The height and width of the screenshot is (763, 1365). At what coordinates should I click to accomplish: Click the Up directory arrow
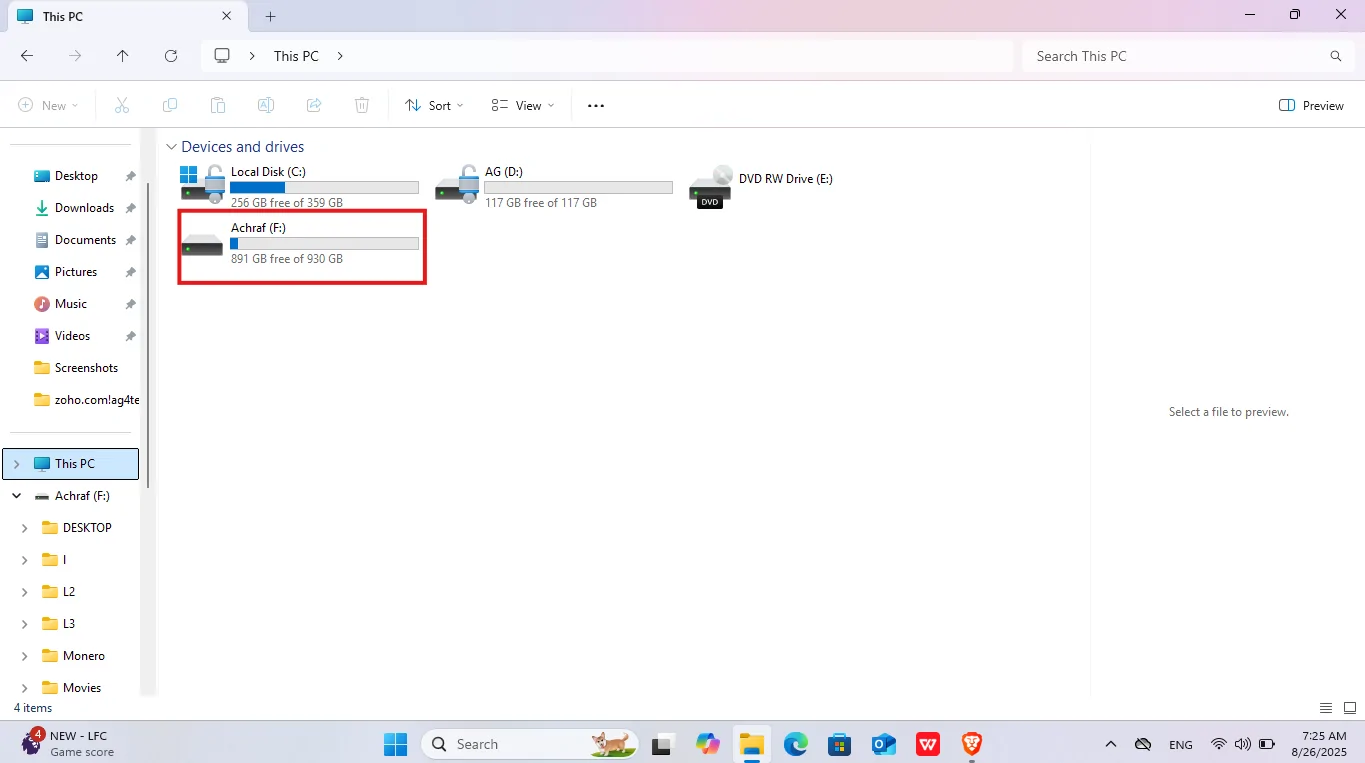pos(123,56)
